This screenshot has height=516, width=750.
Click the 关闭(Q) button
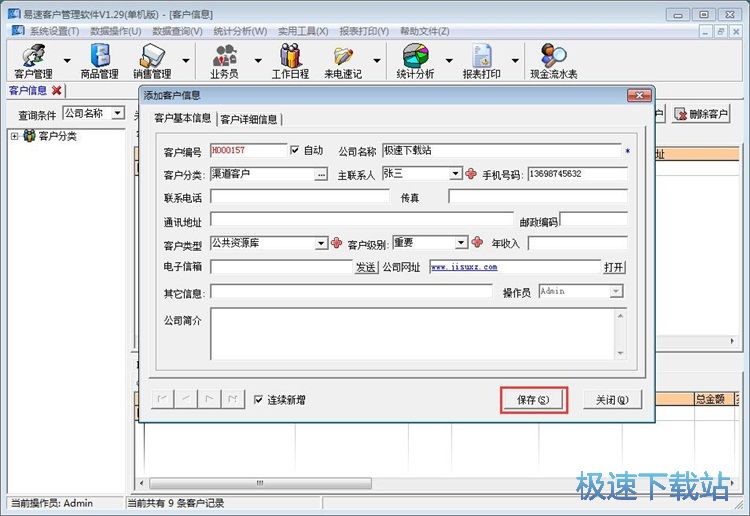pos(612,400)
